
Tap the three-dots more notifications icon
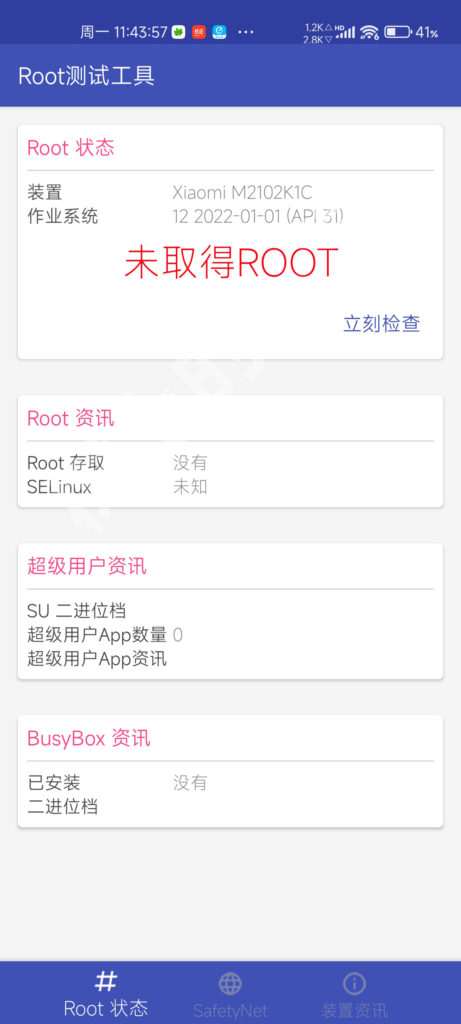tap(246, 32)
